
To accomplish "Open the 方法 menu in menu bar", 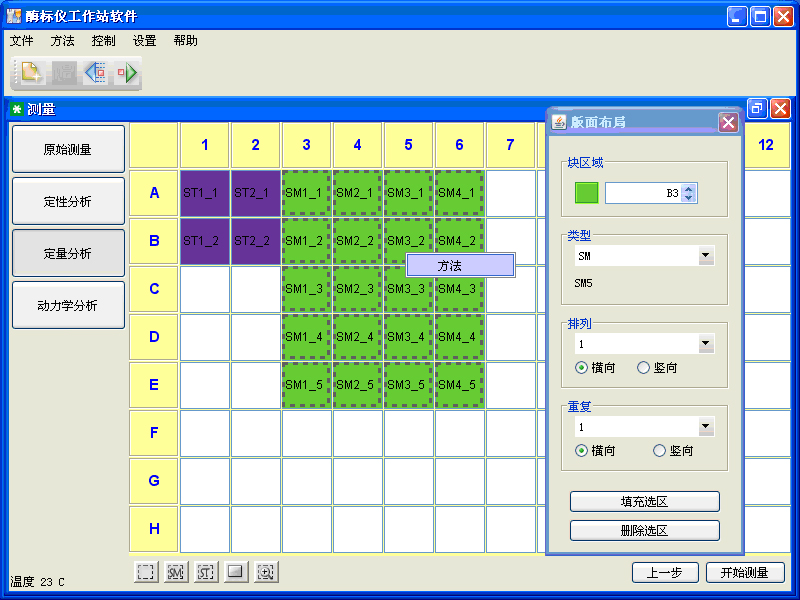I will [x=62, y=41].
